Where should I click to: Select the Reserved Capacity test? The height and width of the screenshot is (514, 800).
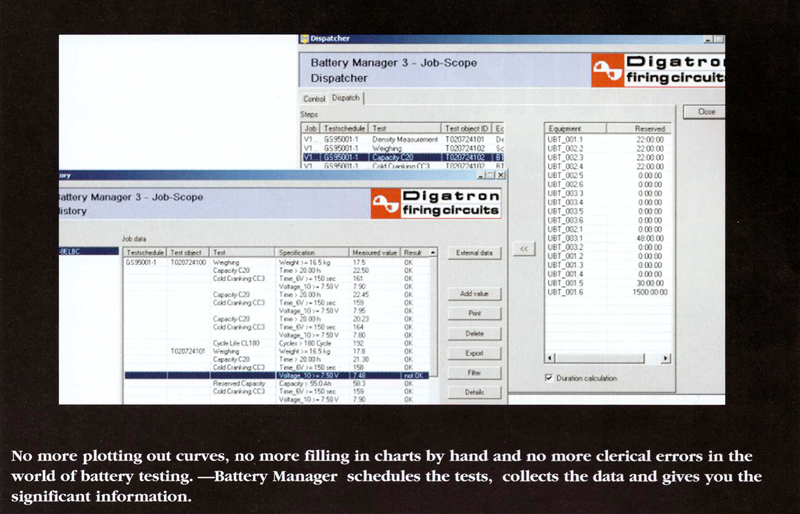click(239, 383)
